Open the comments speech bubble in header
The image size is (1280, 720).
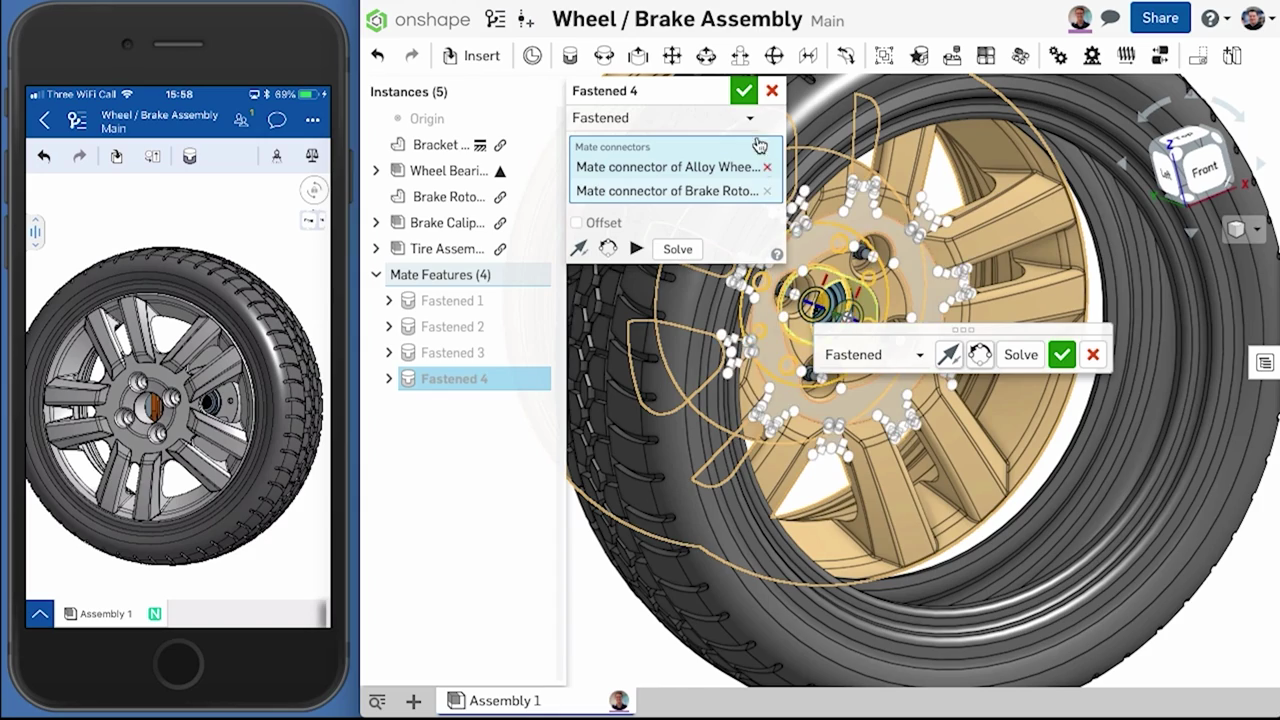point(1110,18)
